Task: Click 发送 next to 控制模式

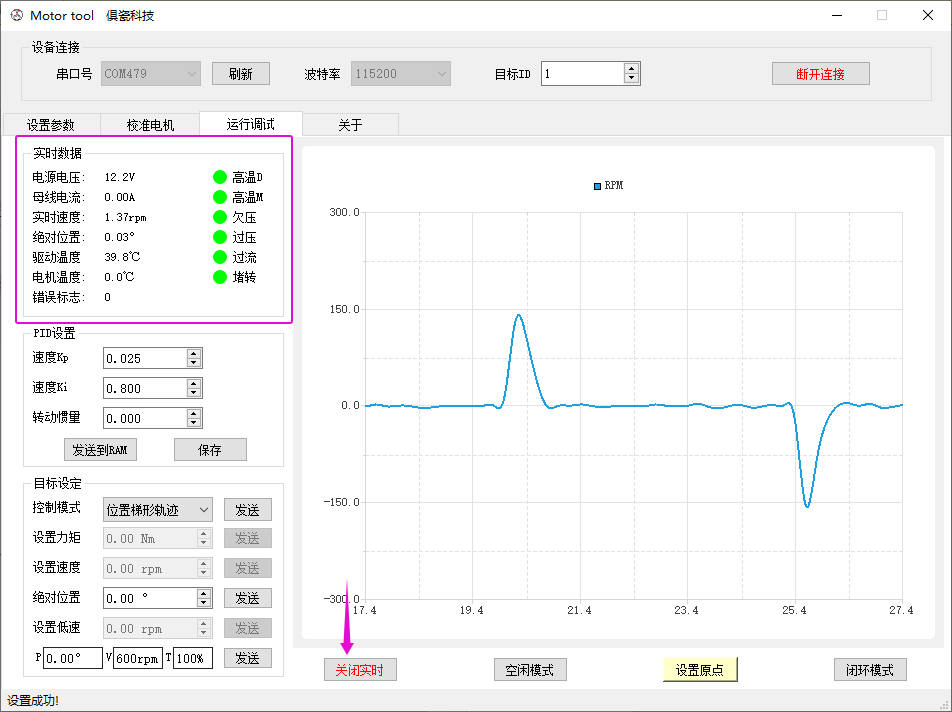Action: click(248, 510)
